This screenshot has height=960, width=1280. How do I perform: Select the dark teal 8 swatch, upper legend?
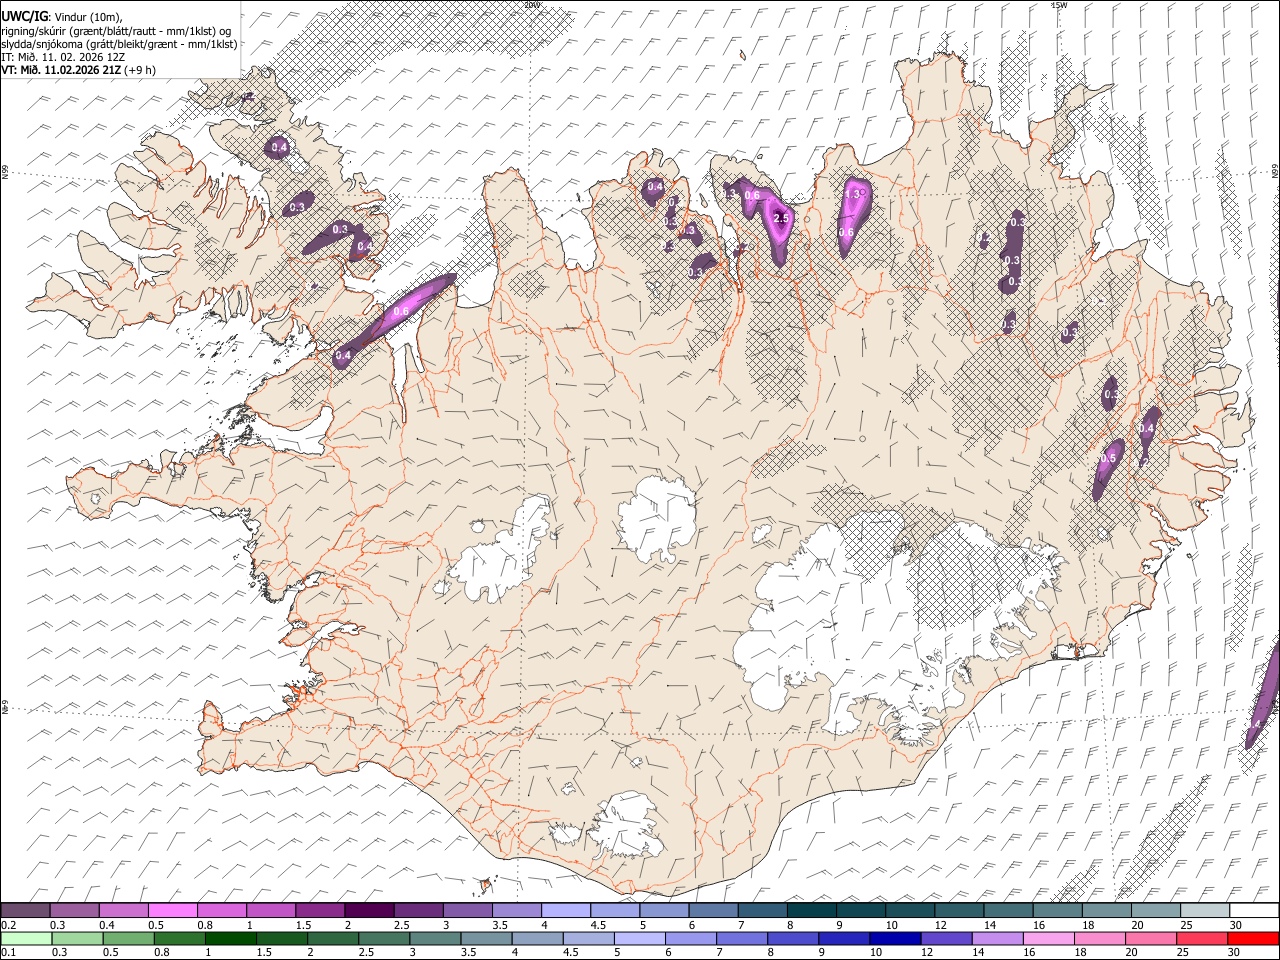pos(810,911)
